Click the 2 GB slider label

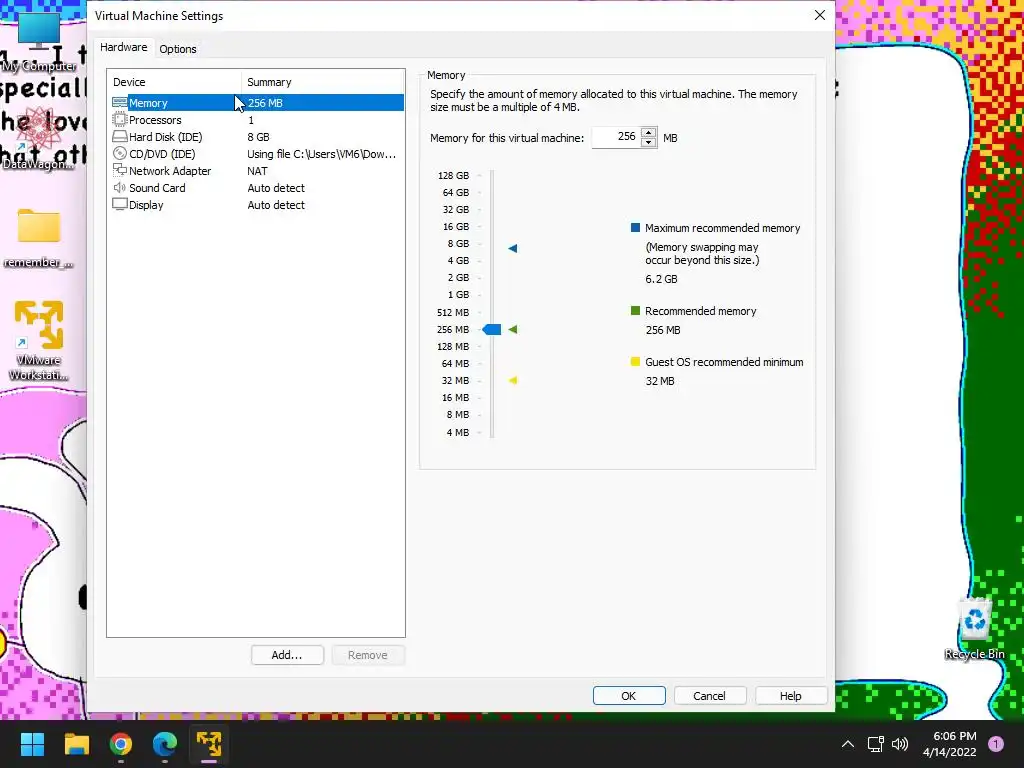pyautogui.click(x=458, y=277)
